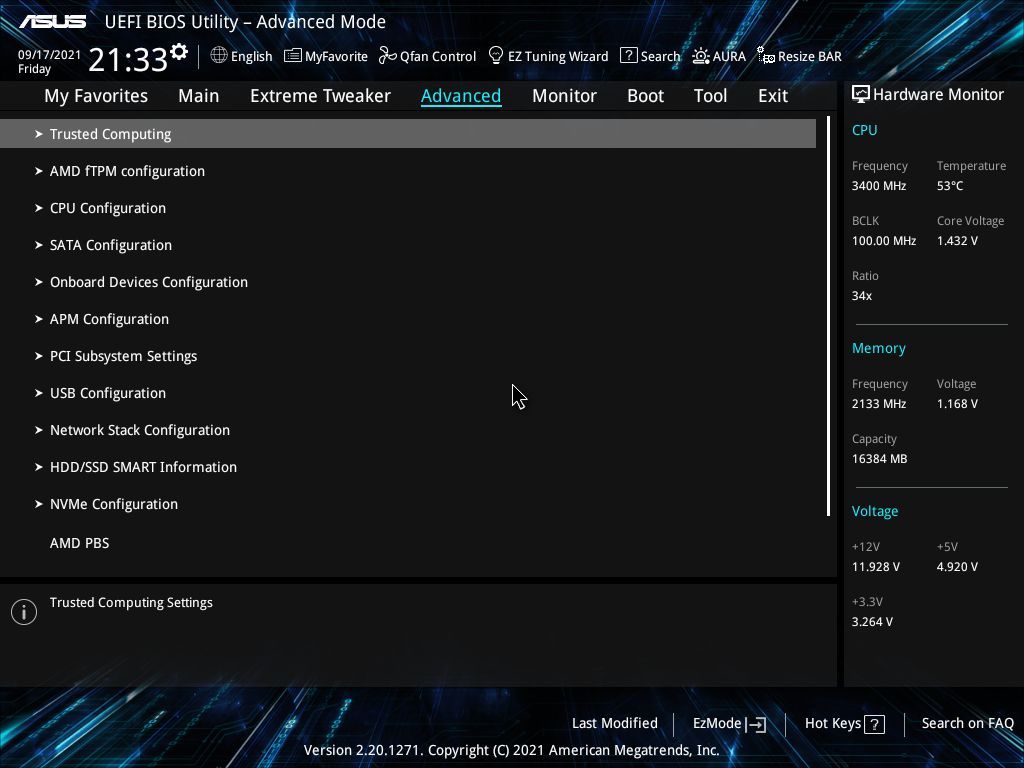Click the date 09/17/2021
Image resolution: width=1024 pixels, height=768 pixels.
pyautogui.click(x=49, y=55)
